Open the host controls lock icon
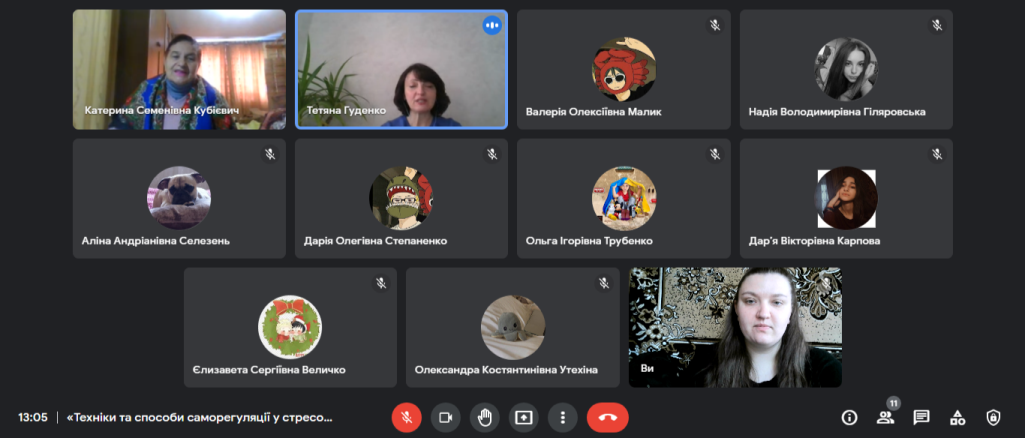The width and height of the screenshot is (1025, 438). 994,417
